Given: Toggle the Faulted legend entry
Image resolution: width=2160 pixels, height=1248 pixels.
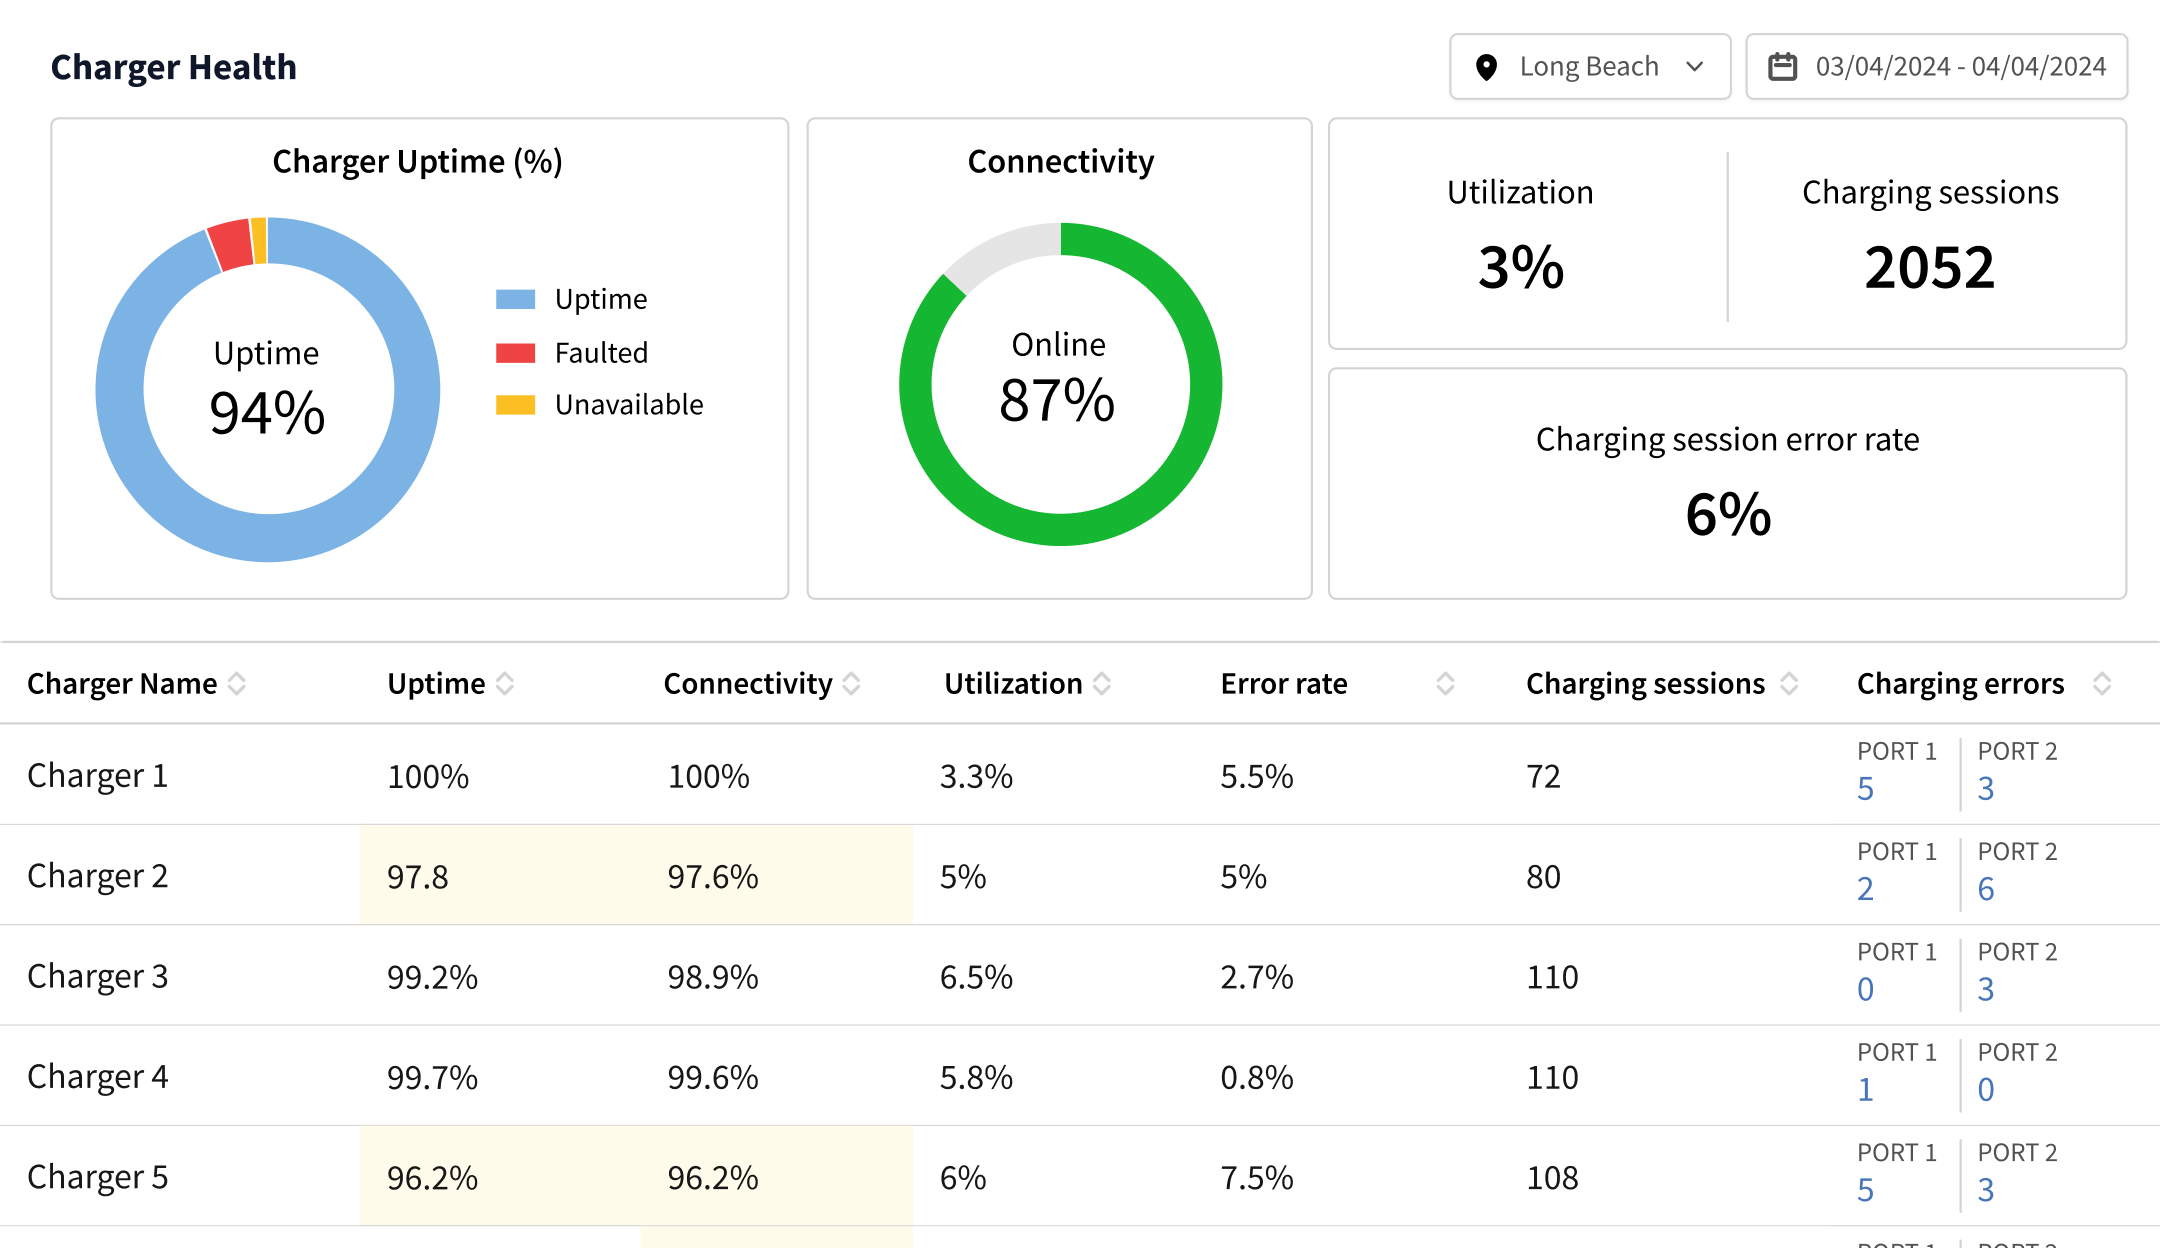Looking at the screenshot, I should [x=601, y=353].
